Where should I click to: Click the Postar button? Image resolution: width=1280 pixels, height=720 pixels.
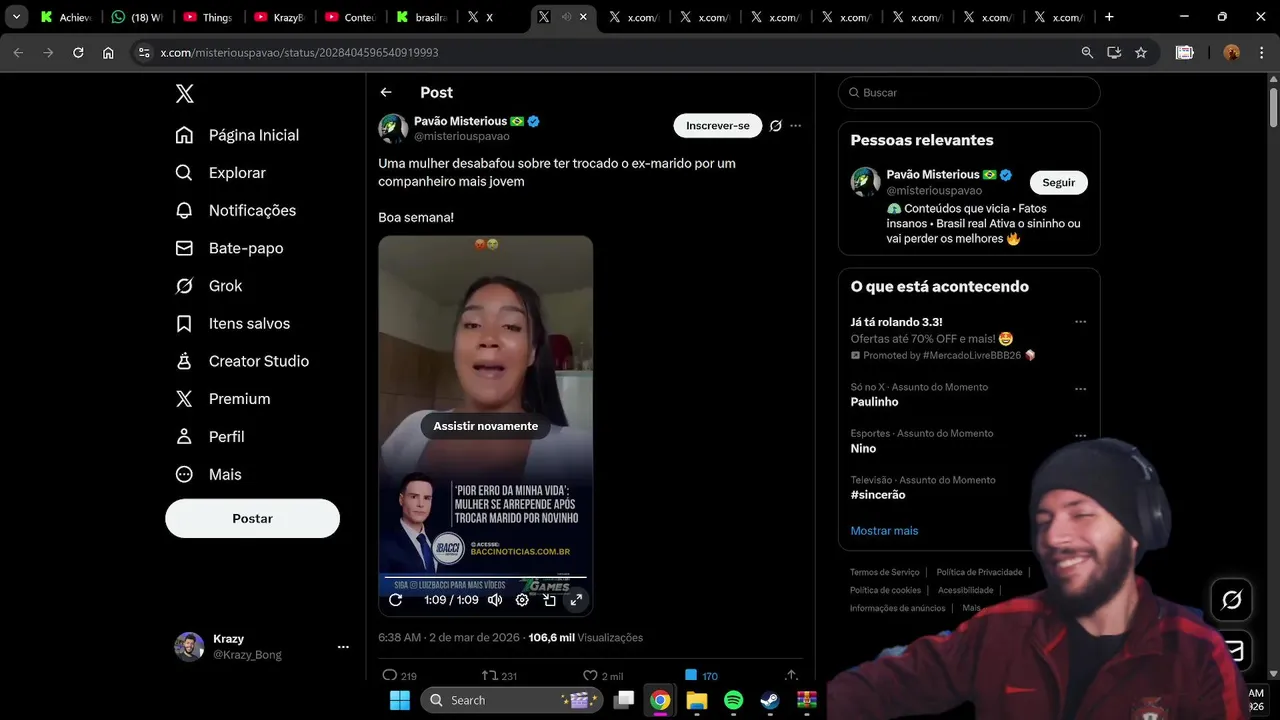pos(252,519)
